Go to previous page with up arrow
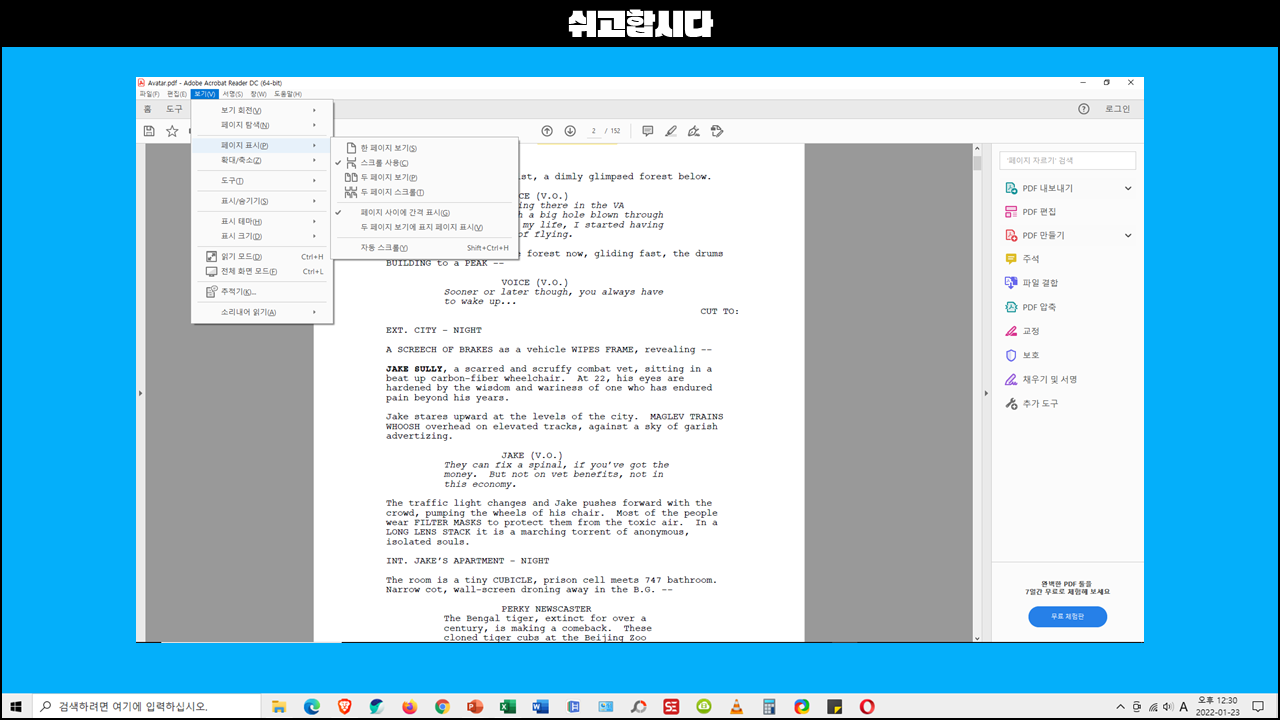Image resolution: width=1280 pixels, height=720 pixels. [547, 131]
